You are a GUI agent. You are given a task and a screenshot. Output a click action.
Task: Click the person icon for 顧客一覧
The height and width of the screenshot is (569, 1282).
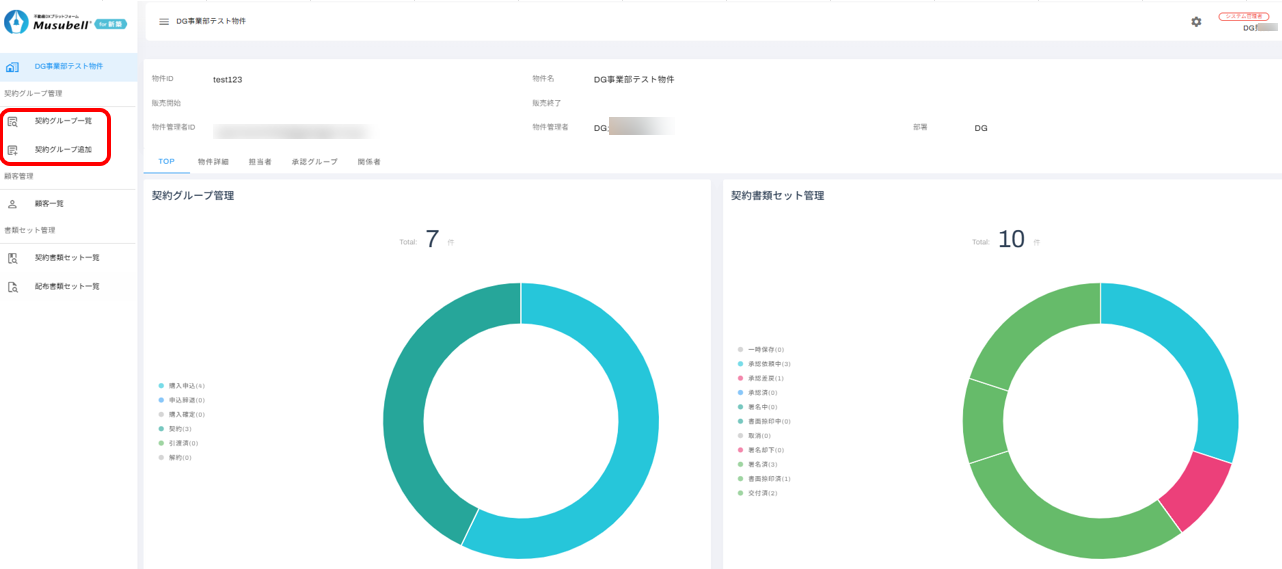12,204
